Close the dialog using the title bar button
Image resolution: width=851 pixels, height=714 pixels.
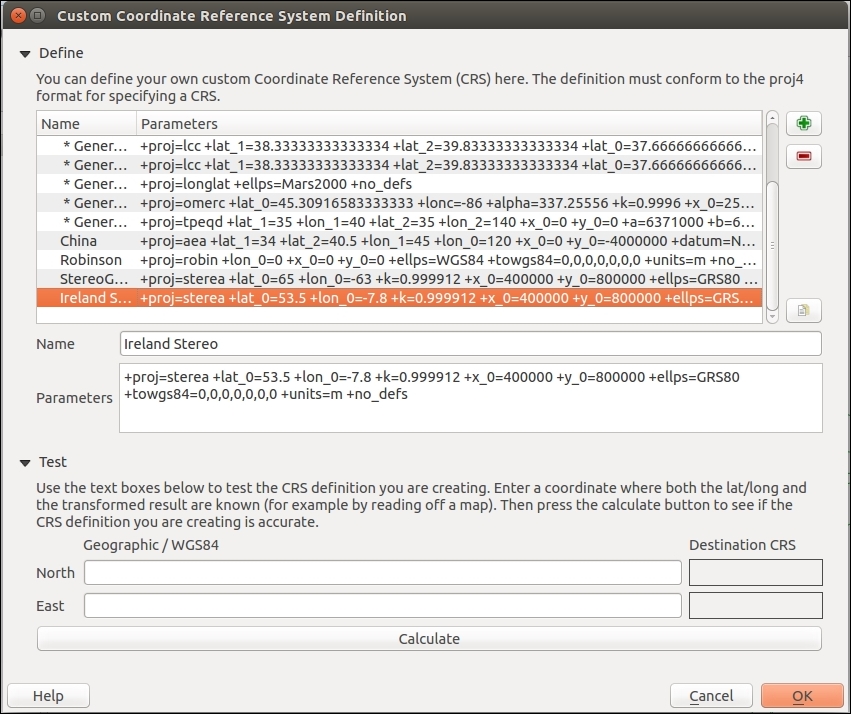click(x=16, y=16)
